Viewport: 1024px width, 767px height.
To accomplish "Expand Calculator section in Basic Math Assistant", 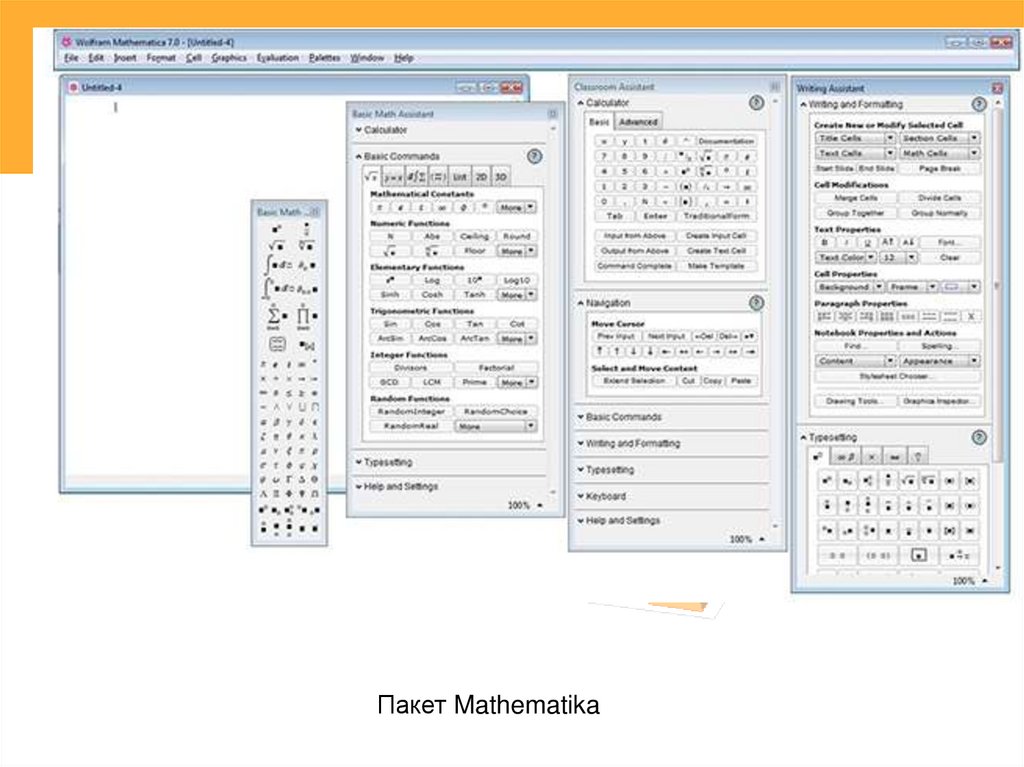I will pyautogui.click(x=381, y=130).
